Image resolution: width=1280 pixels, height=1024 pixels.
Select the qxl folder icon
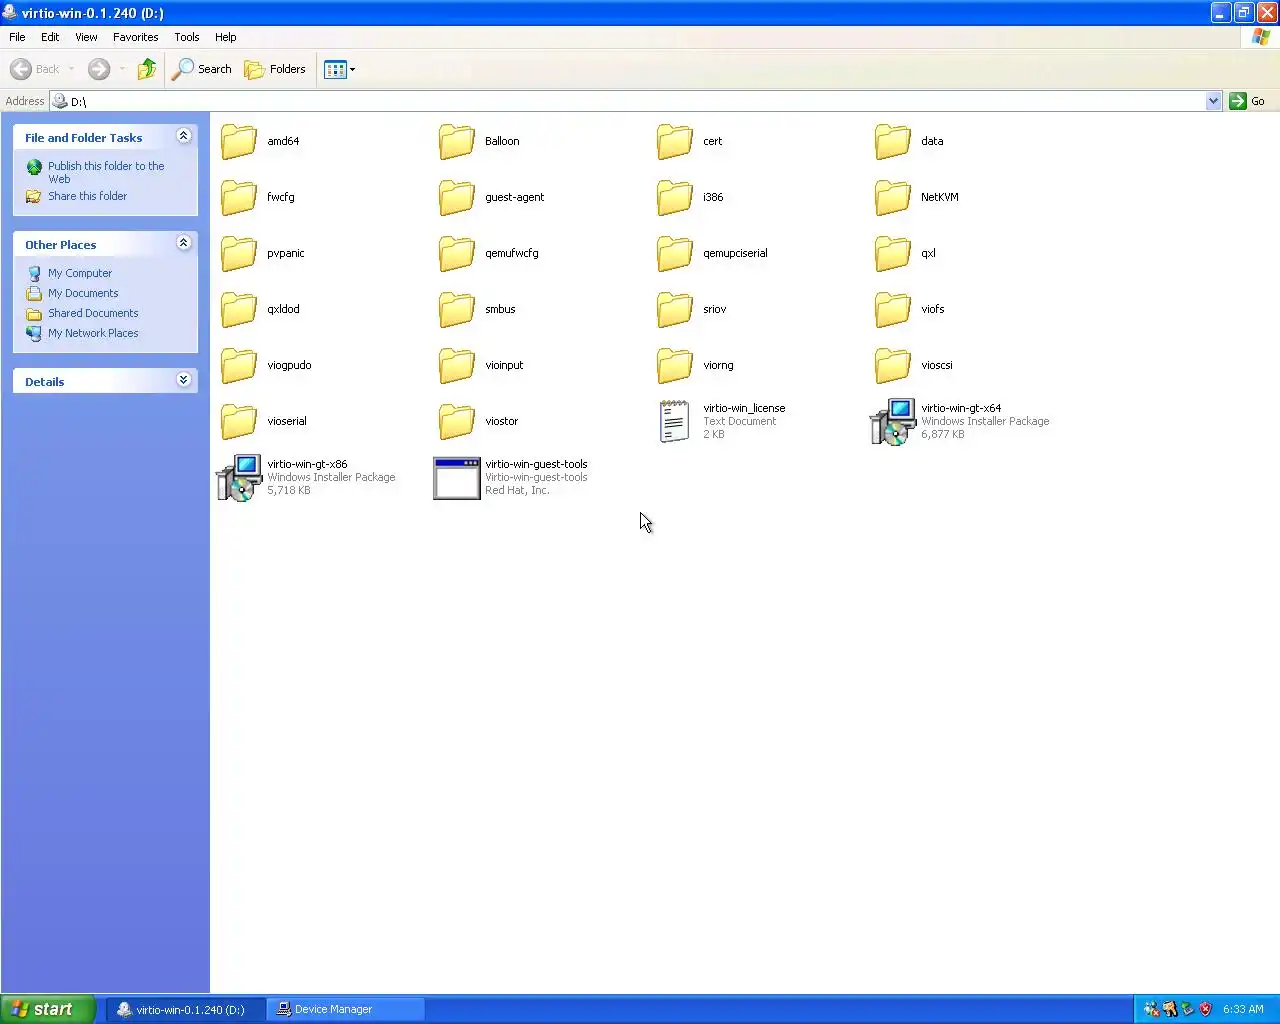click(893, 253)
